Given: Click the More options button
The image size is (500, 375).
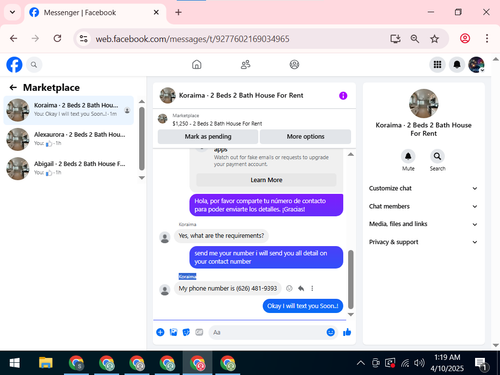Looking at the screenshot, I should click(x=305, y=137).
